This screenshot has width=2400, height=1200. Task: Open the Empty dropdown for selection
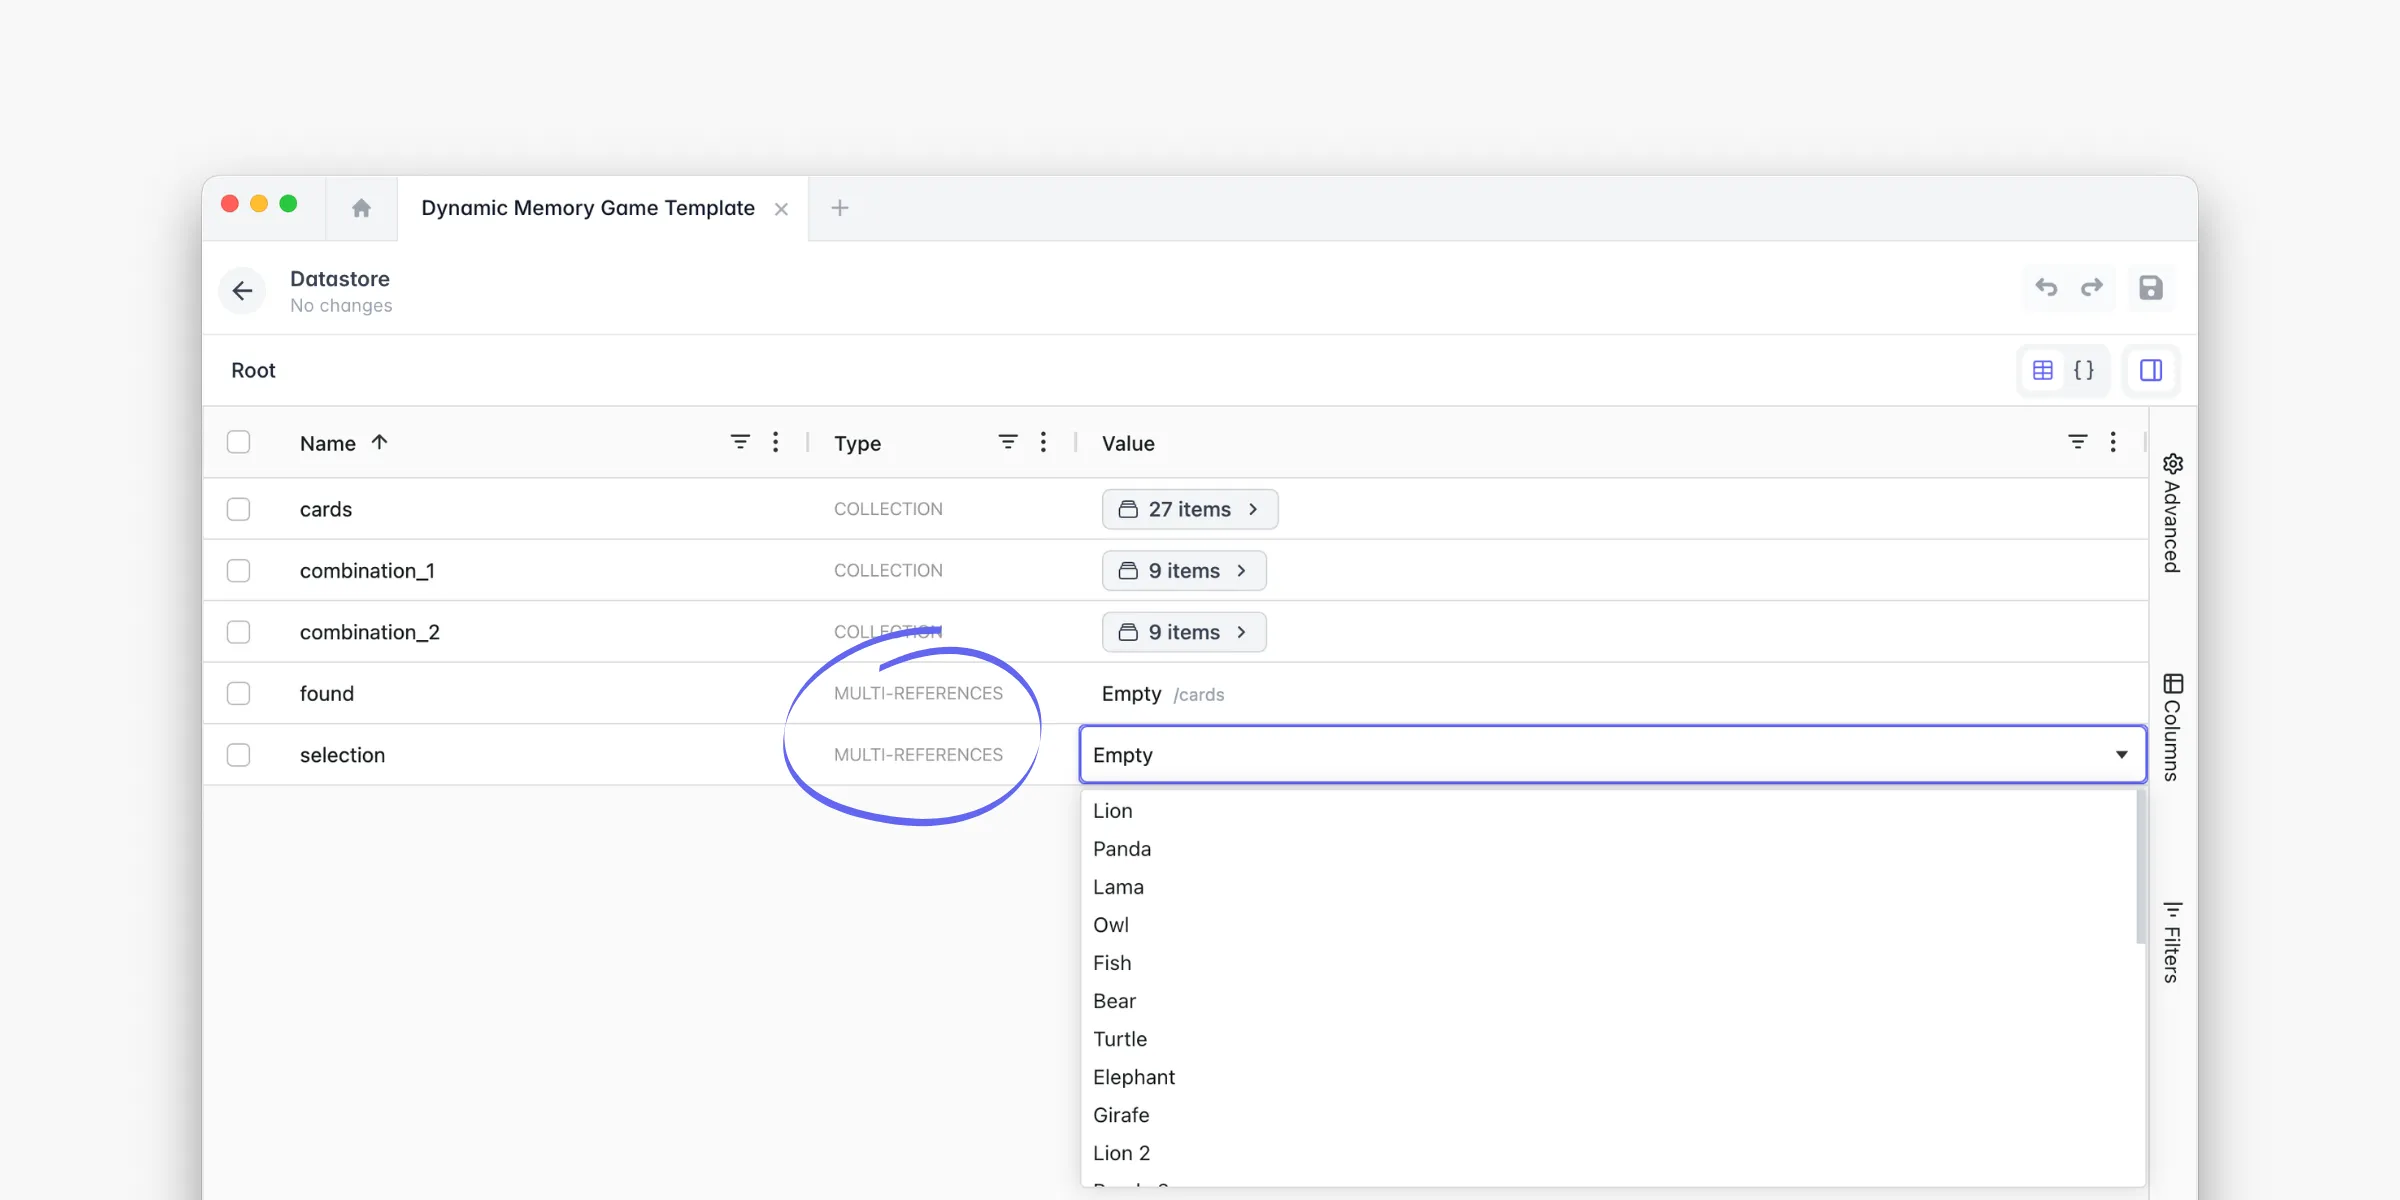[x=2122, y=755]
